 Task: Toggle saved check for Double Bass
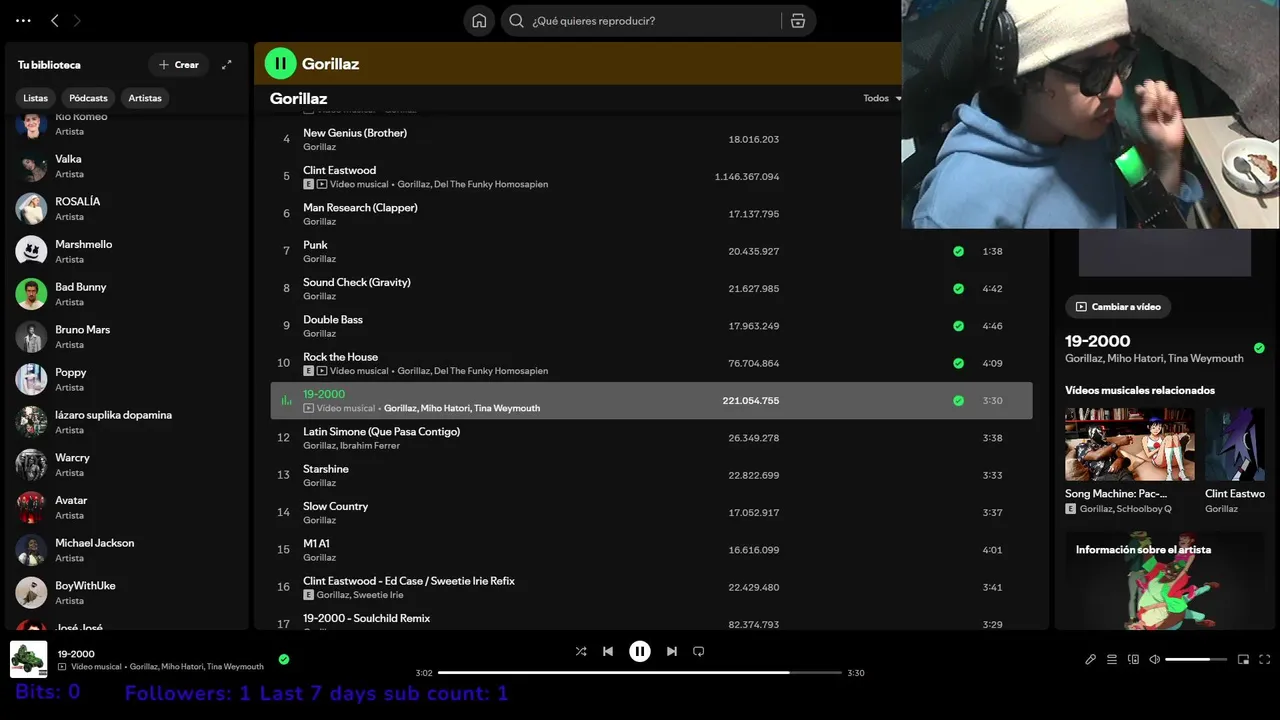958,326
